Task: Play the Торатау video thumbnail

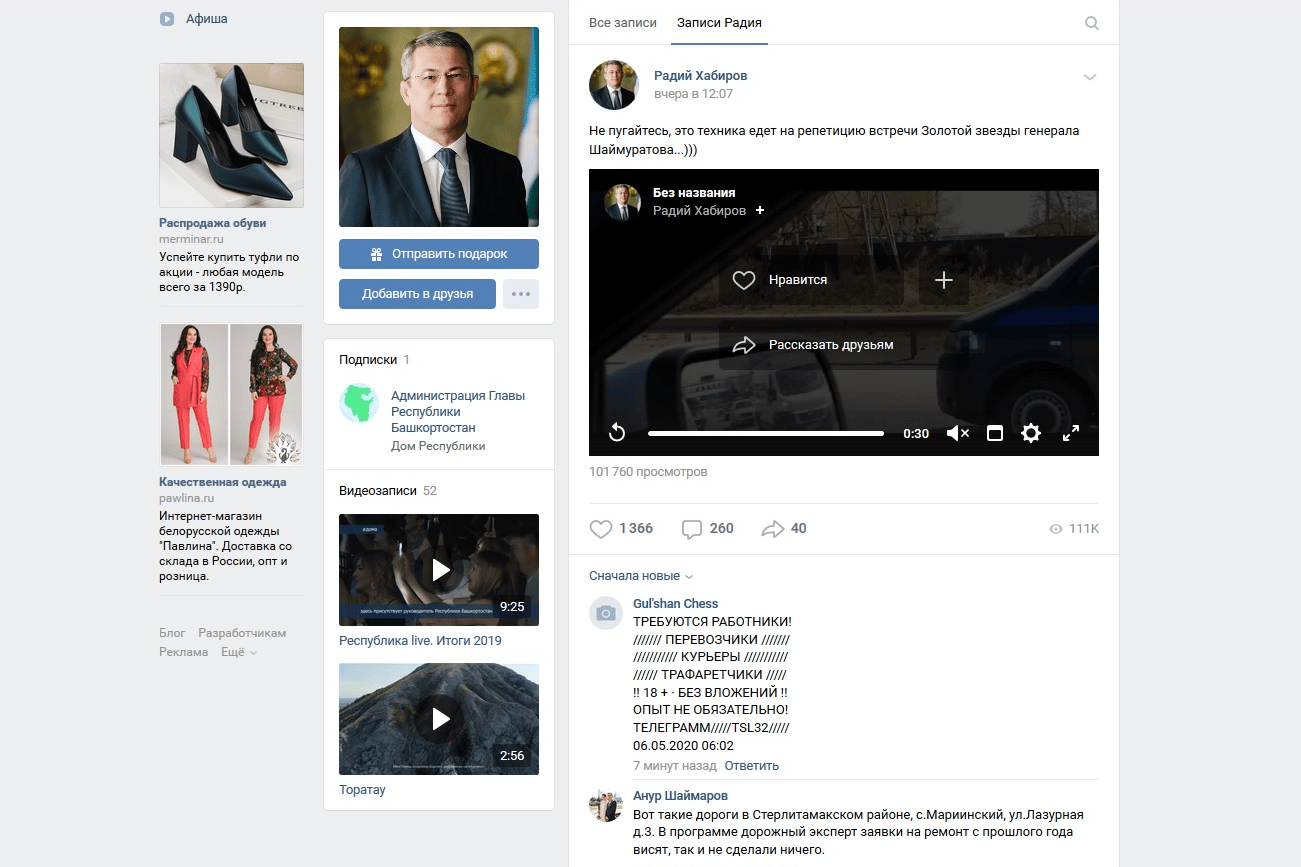Action: pos(439,719)
